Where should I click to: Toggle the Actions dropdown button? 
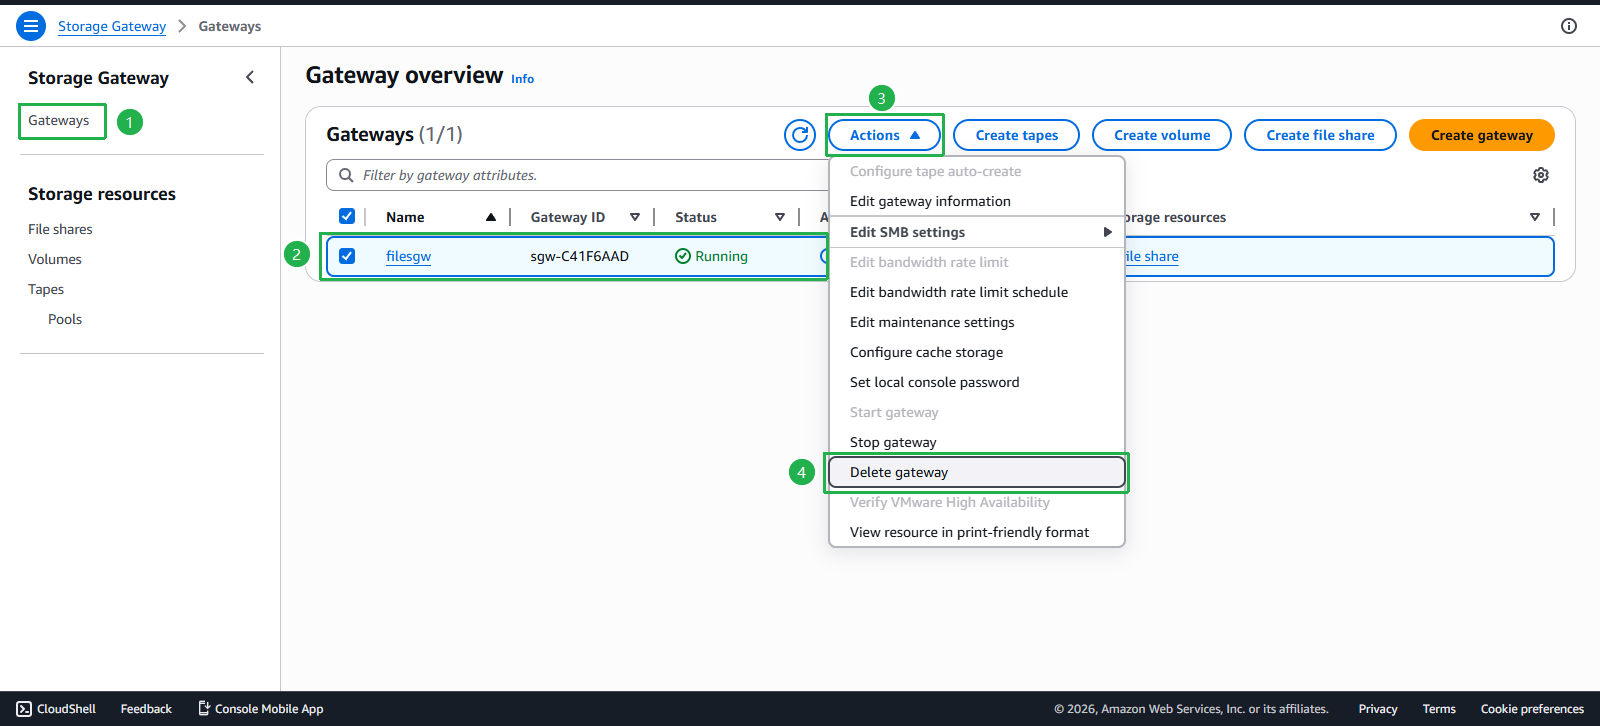[885, 135]
